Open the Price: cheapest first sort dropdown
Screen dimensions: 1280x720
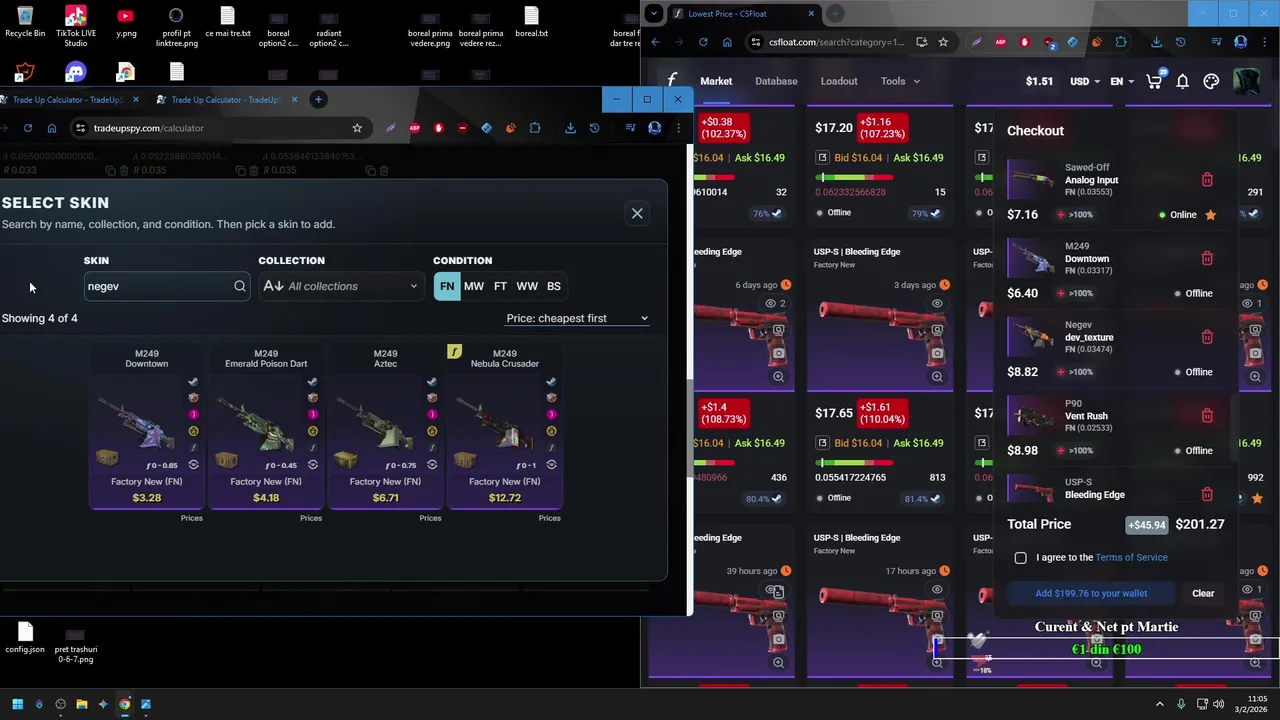[577, 318]
